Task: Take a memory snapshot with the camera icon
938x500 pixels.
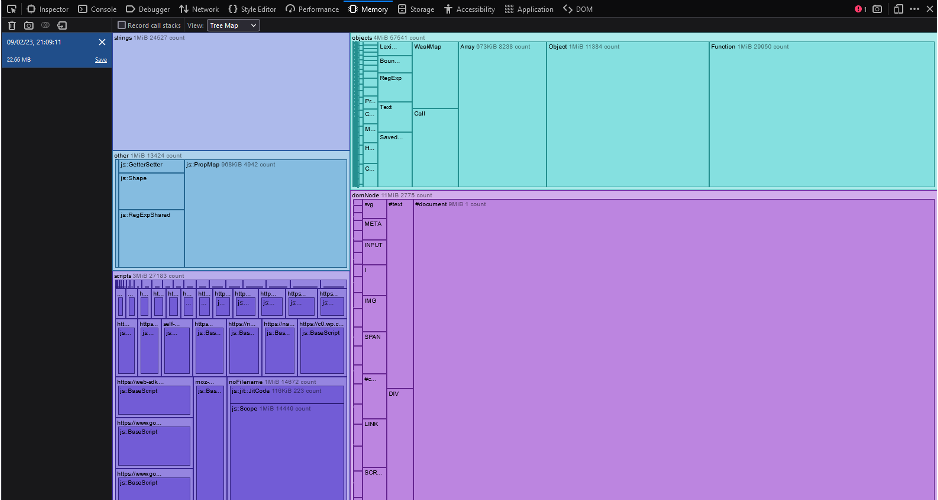Action: 28,25
